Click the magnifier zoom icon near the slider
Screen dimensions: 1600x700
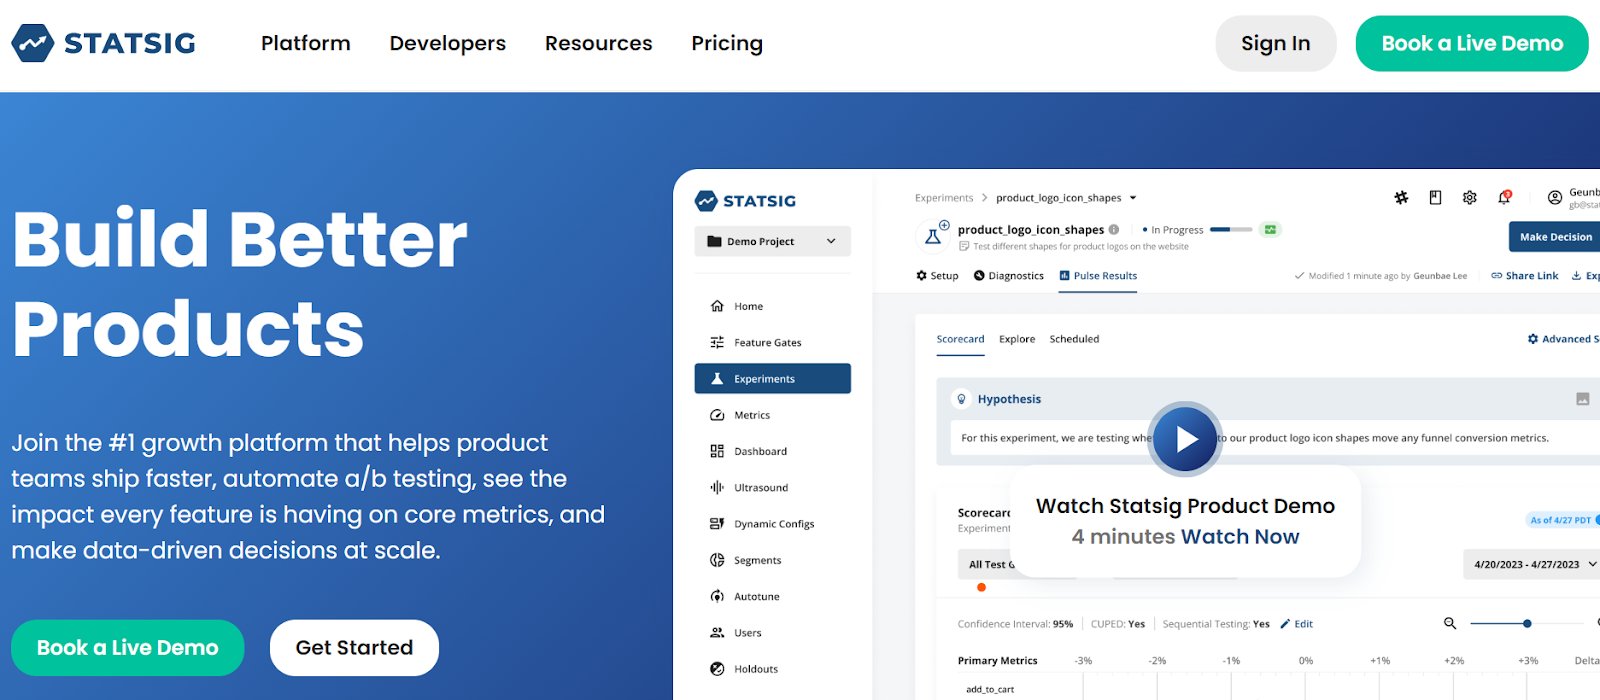pos(1450,624)
